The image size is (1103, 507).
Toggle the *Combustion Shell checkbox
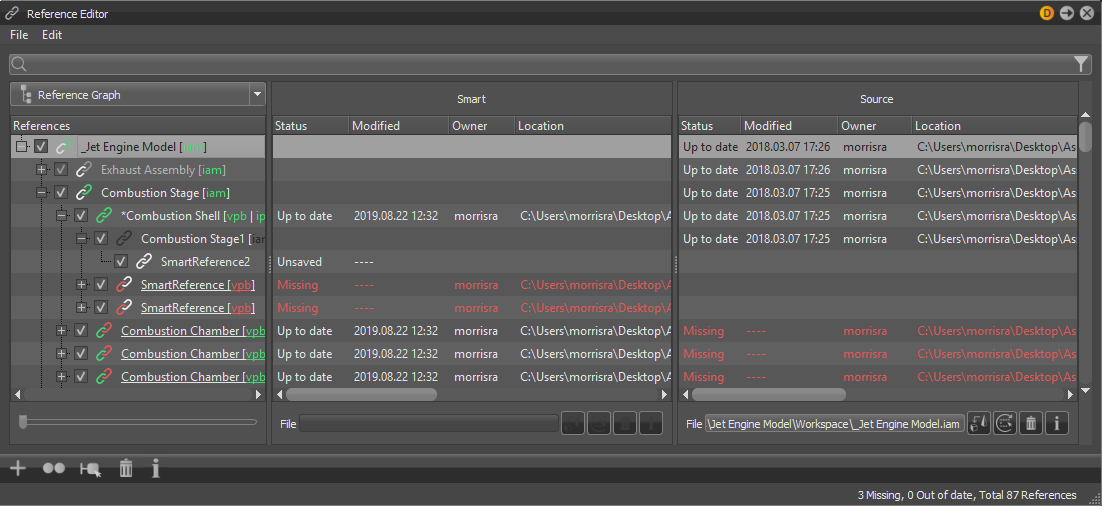[81, 216]
